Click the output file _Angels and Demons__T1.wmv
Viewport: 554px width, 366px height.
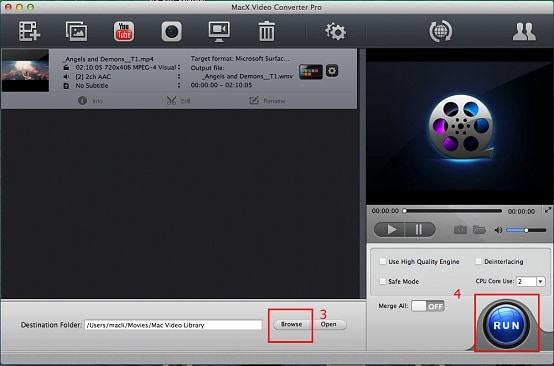[x=247, y=76]
